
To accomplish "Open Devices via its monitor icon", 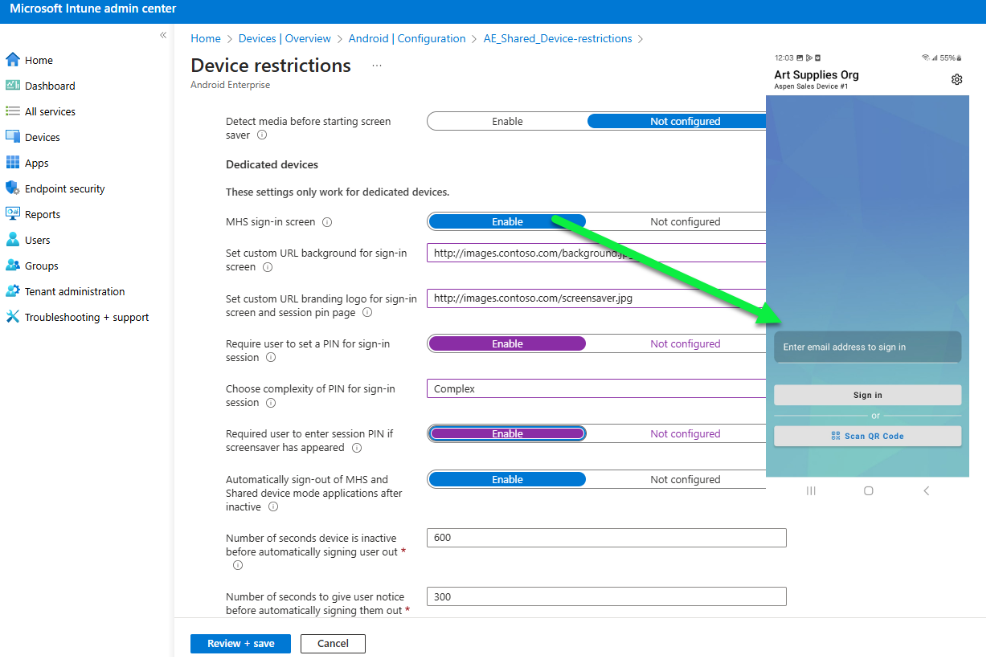I will [x=13, y=137].
